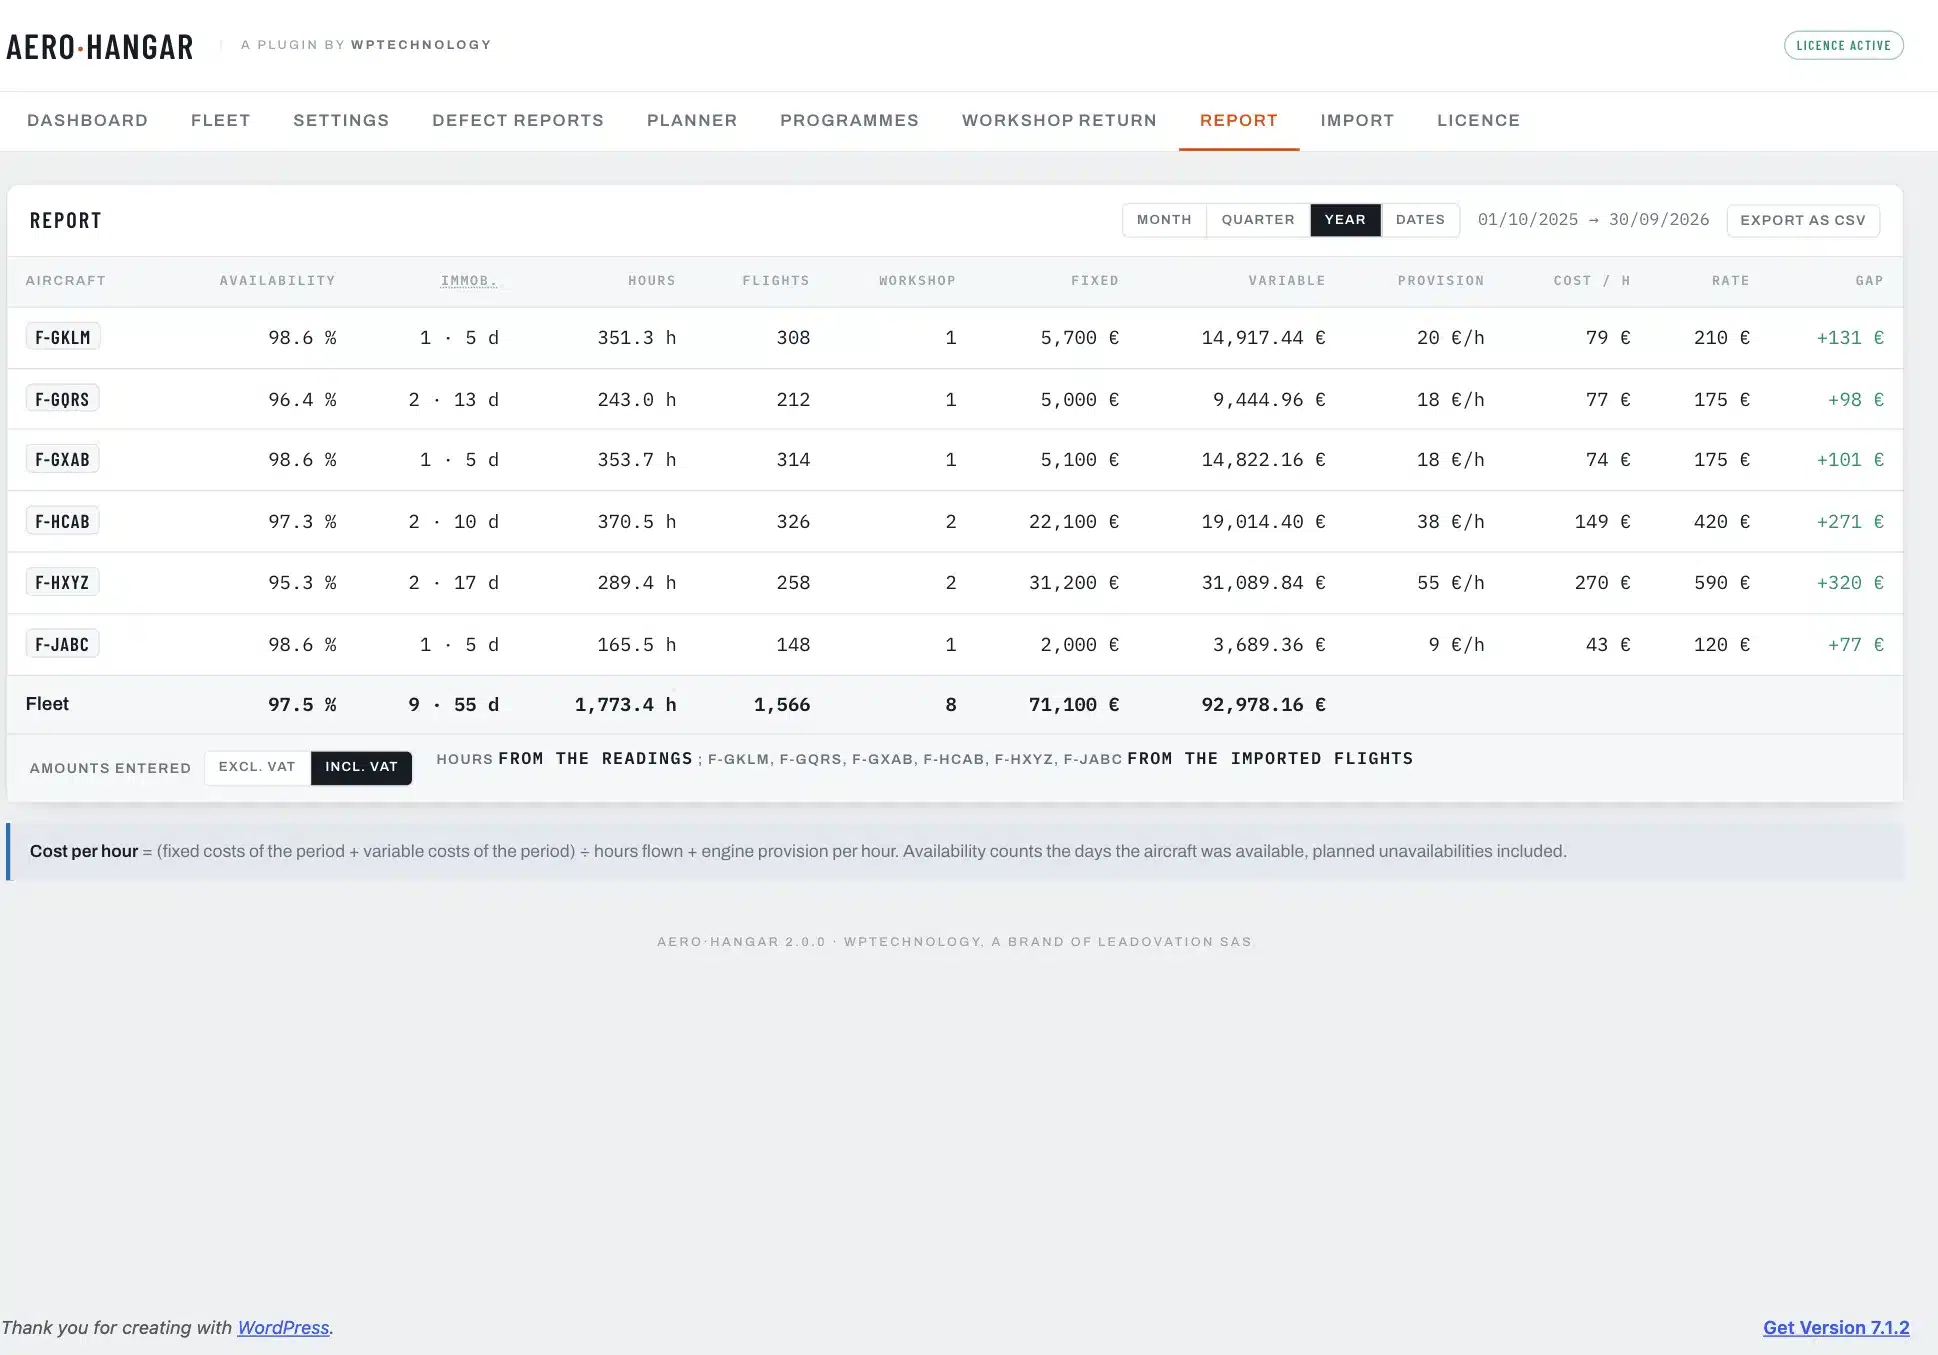Open aircraft F-JABC tag

tap(62, 644)
